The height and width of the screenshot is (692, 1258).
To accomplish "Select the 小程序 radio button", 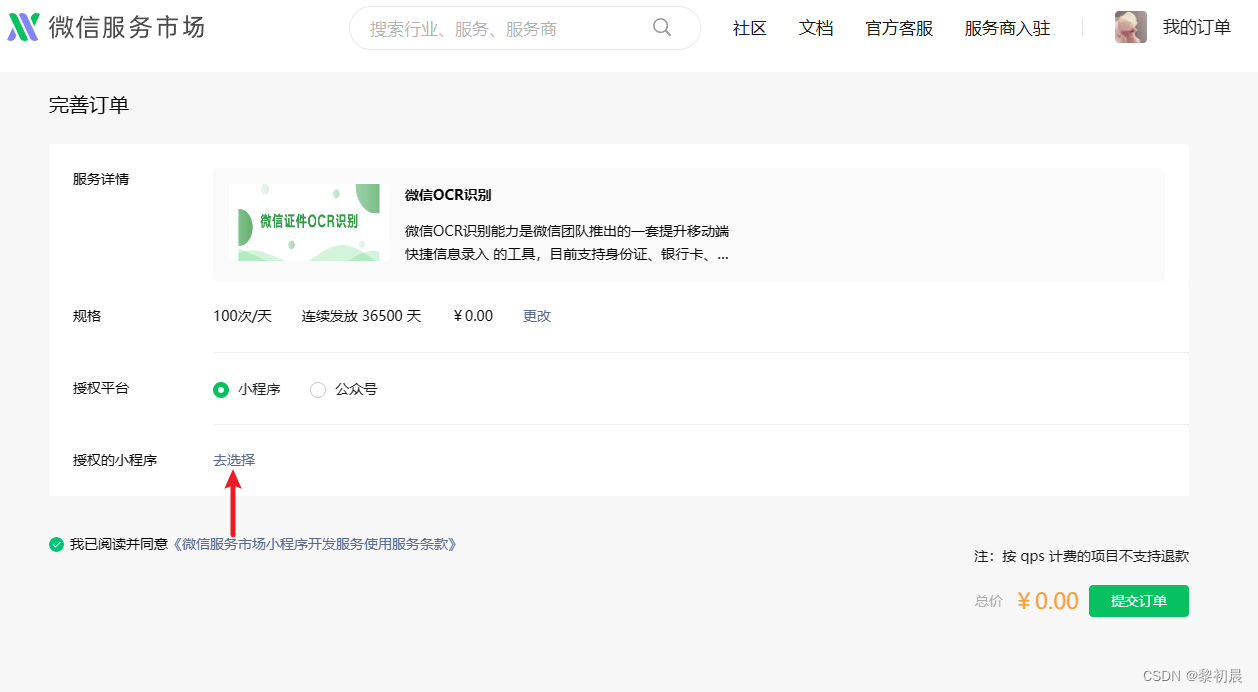I will click(221, 390).
